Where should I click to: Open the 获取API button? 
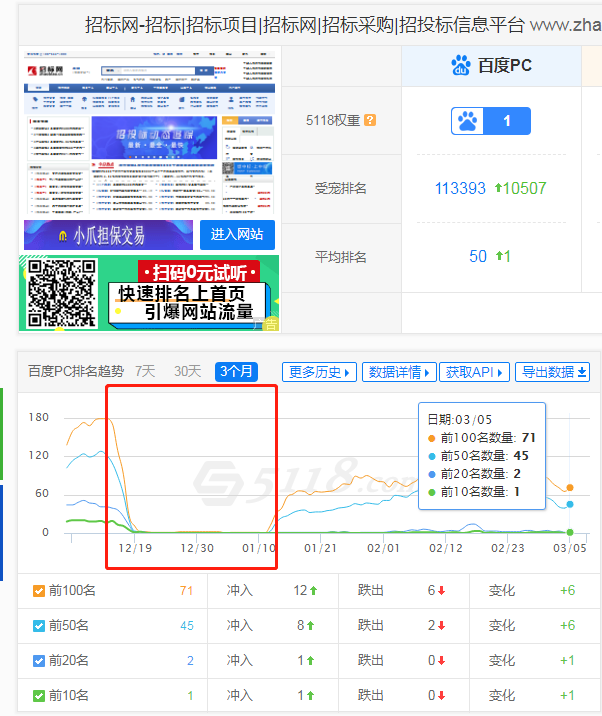pos(474,372)
